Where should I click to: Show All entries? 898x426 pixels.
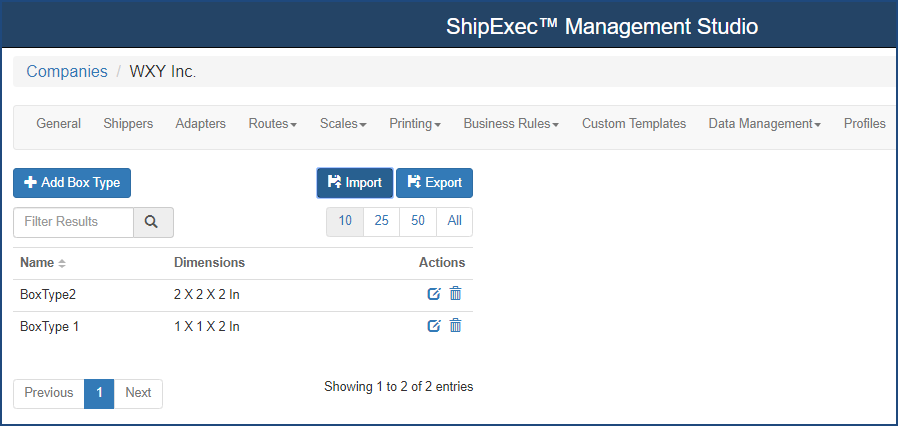point(455,222)
